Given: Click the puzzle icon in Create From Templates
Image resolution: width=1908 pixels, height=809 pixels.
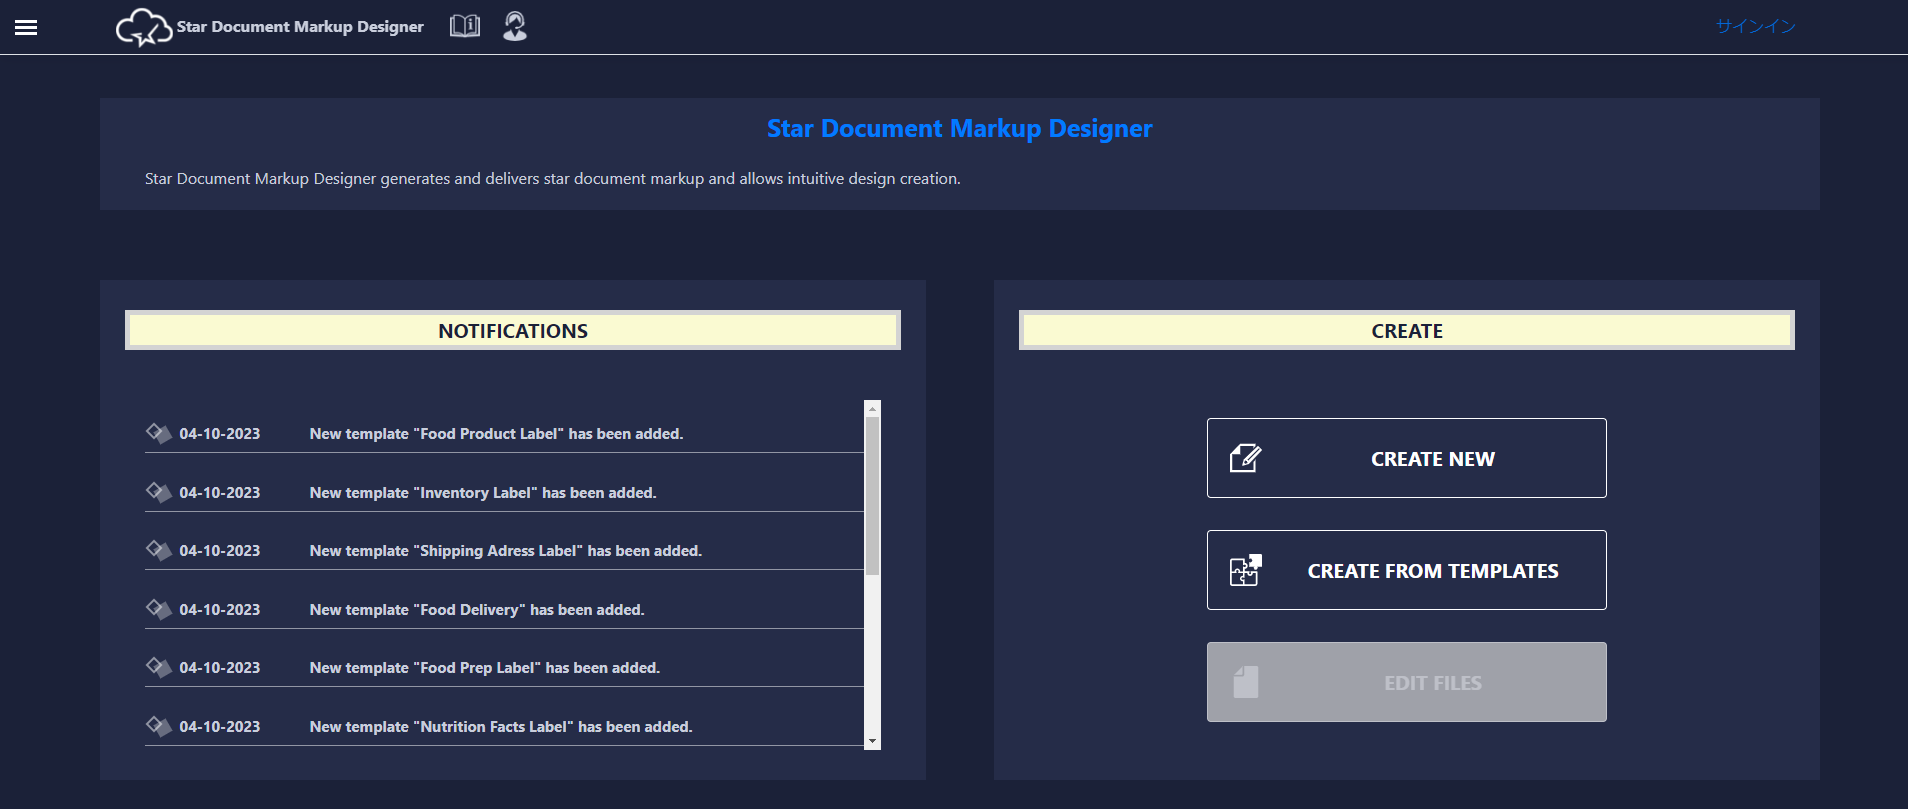Looking at the screenshot, I should coord(1245,571).
